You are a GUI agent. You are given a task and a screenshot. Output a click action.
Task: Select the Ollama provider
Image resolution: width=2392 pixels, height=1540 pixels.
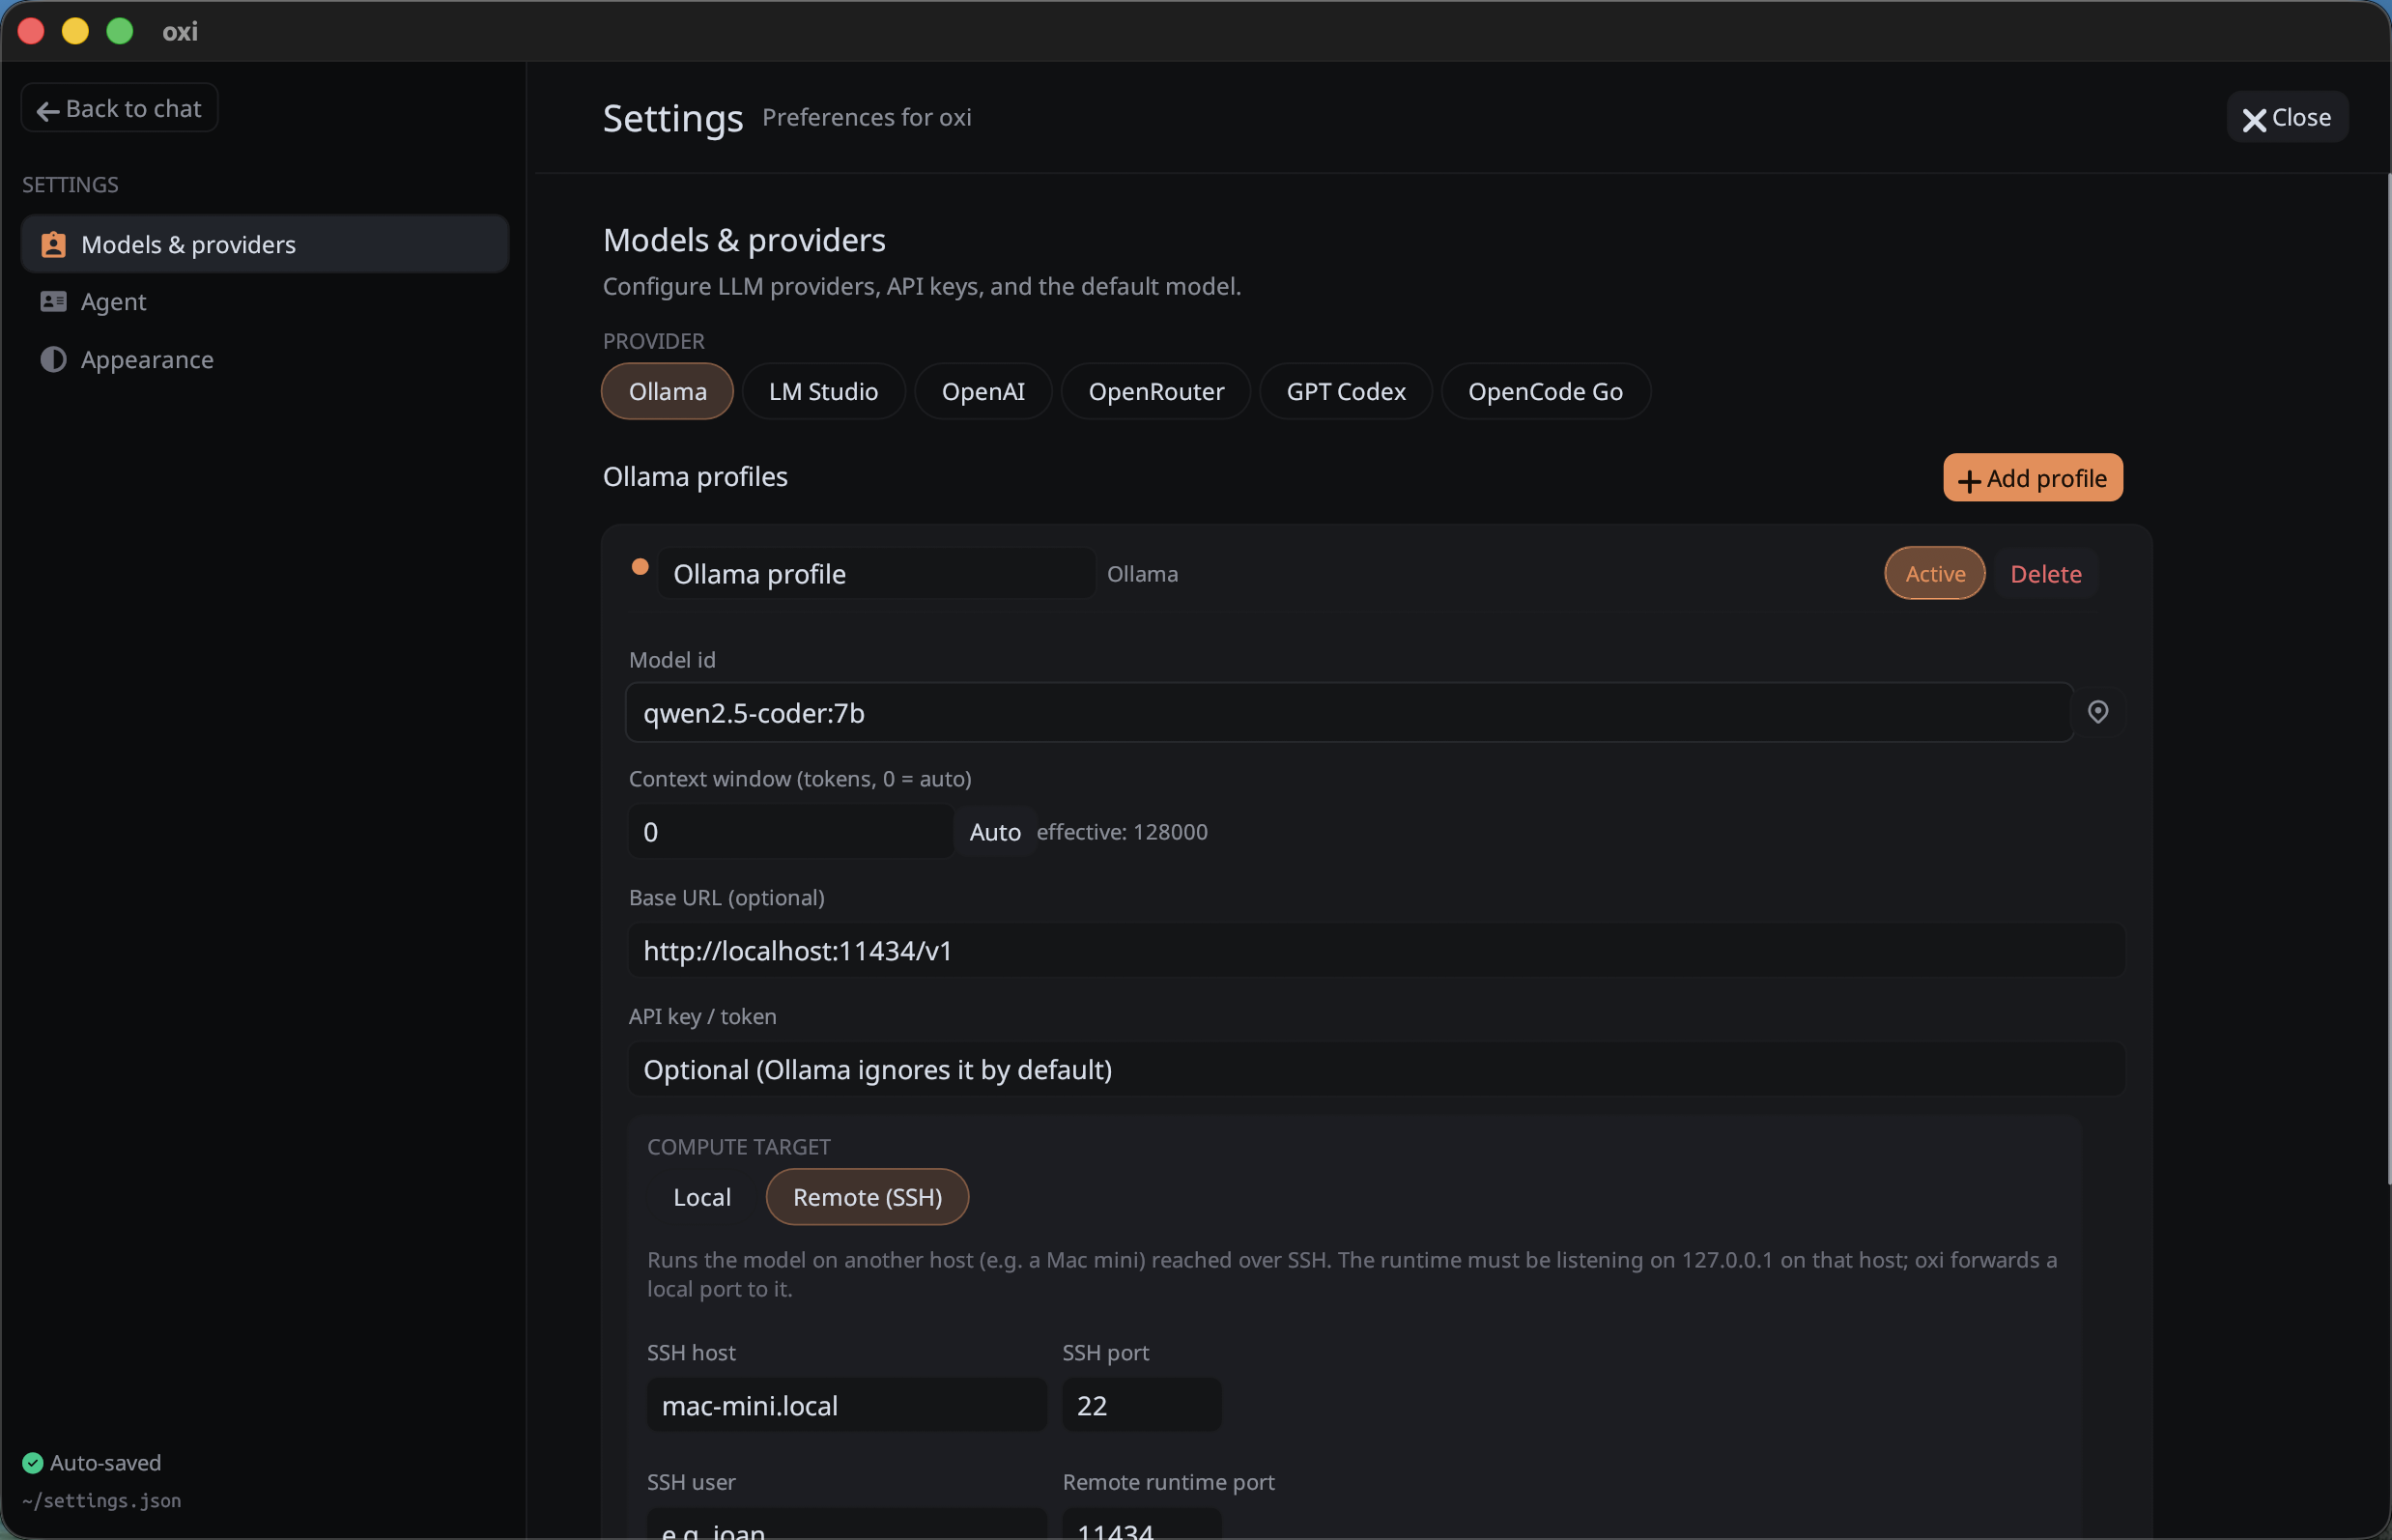tap(667, 391)
